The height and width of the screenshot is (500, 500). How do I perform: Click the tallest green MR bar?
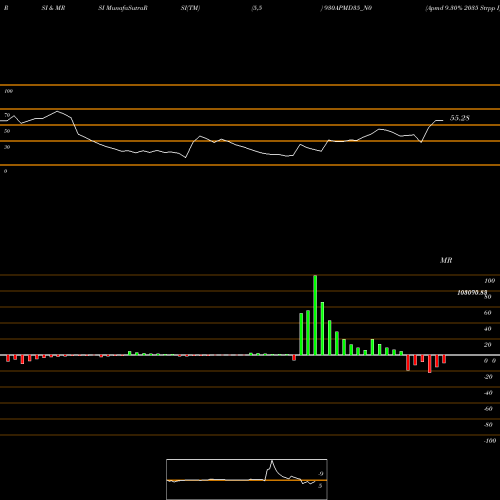[315, 315]
